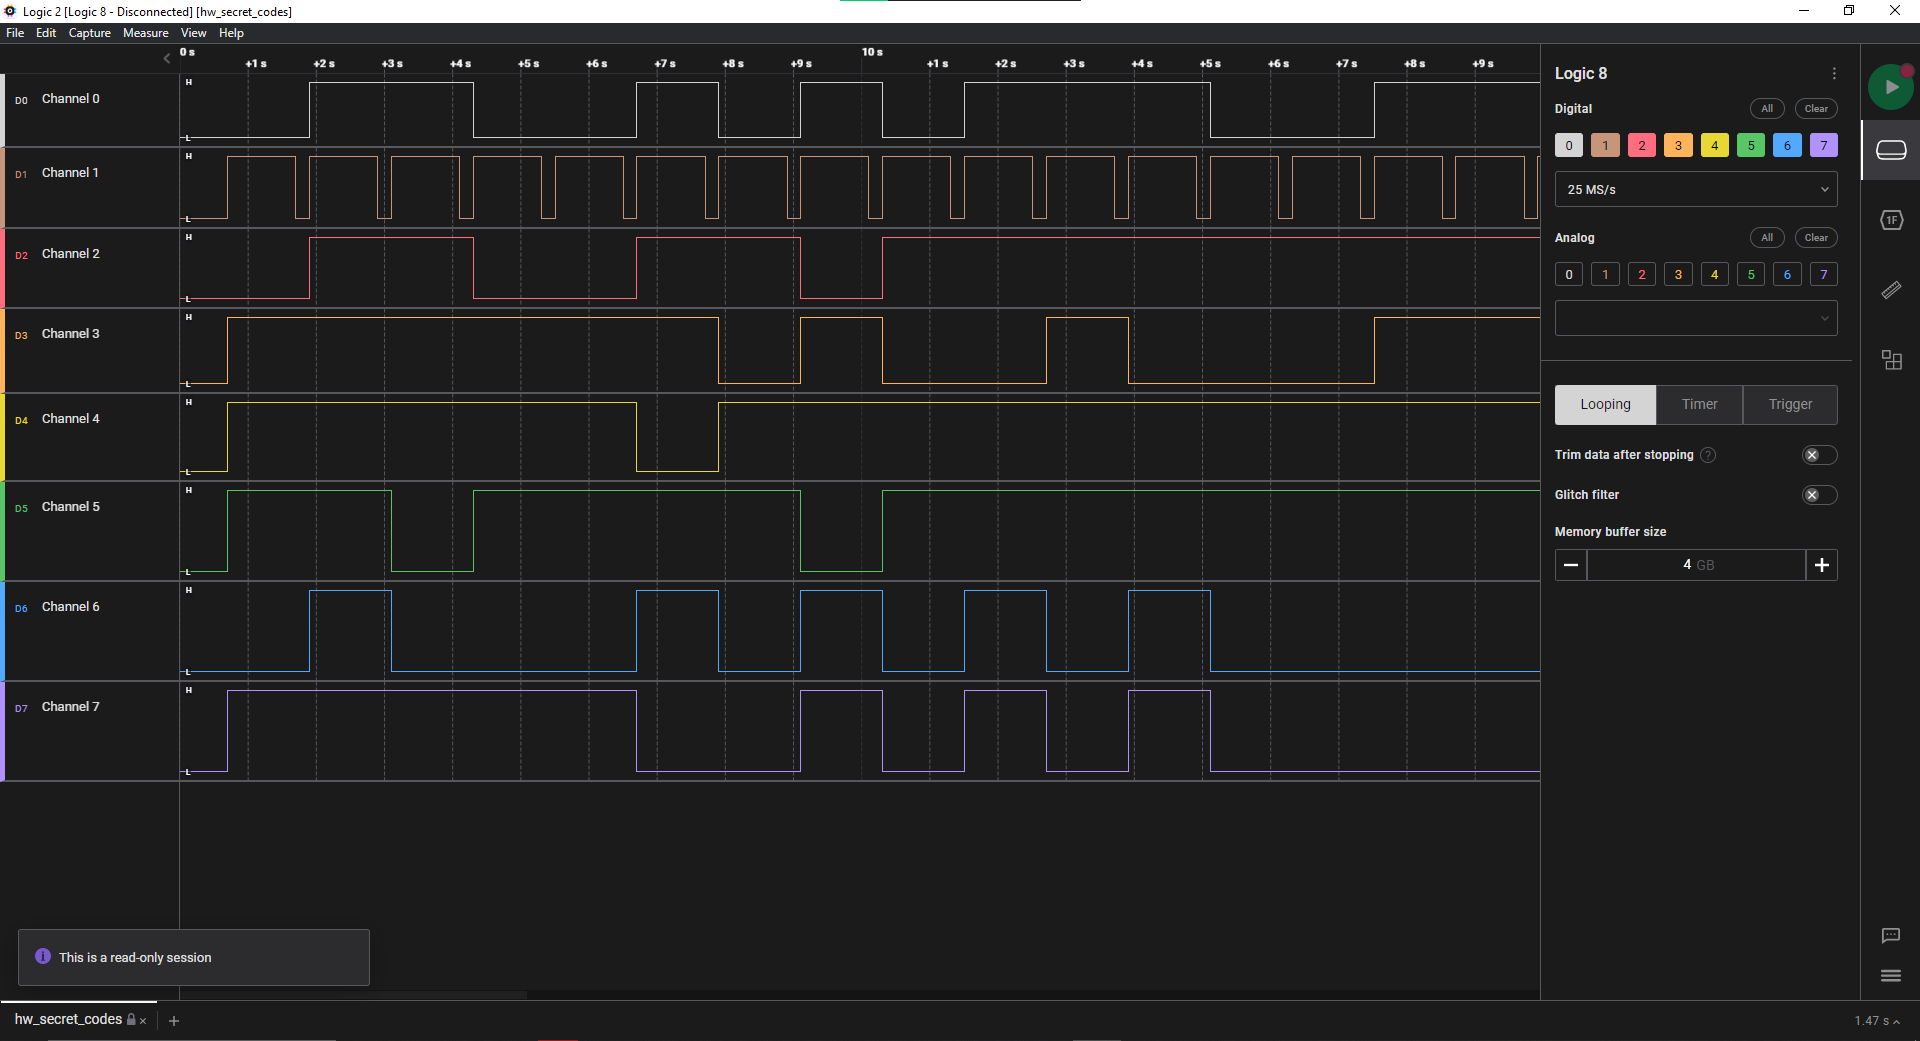The width and height of the screenshot is (1920, 1041).
Task: Open Logic 8 device options menu
Action: pos(1834,74)
